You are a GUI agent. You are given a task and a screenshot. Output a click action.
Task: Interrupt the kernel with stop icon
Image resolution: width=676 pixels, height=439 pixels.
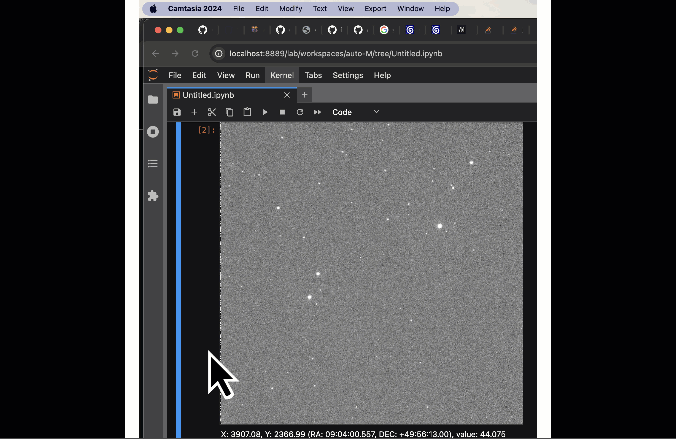[x=282, y=112]
